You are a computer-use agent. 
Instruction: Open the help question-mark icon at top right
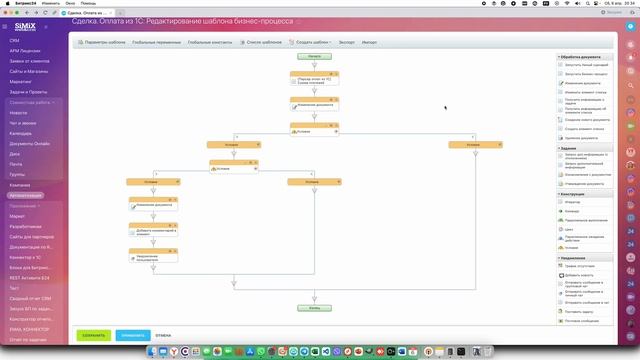click(x=630, y=26)
